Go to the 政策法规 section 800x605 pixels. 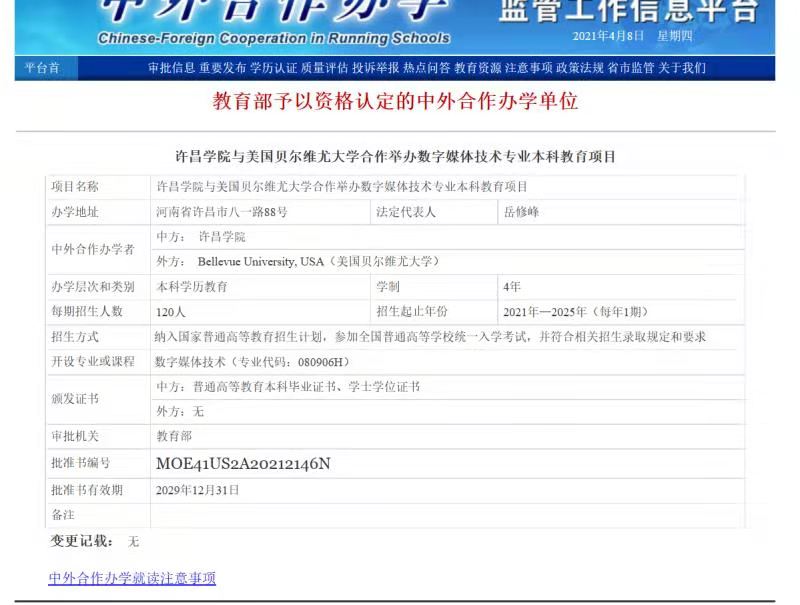tap(579, 68)
